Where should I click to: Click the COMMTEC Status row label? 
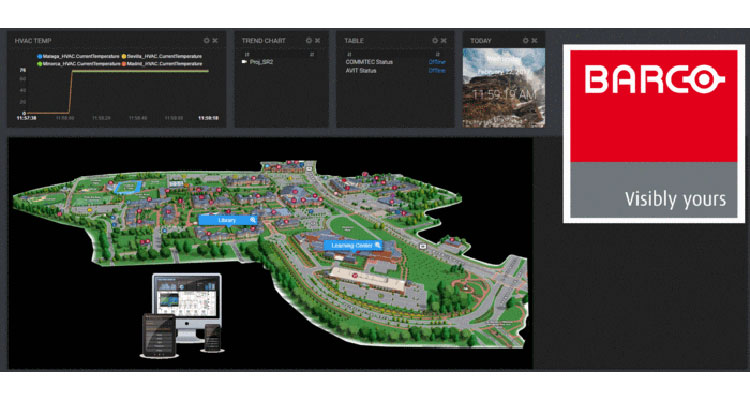coord(369,62)
